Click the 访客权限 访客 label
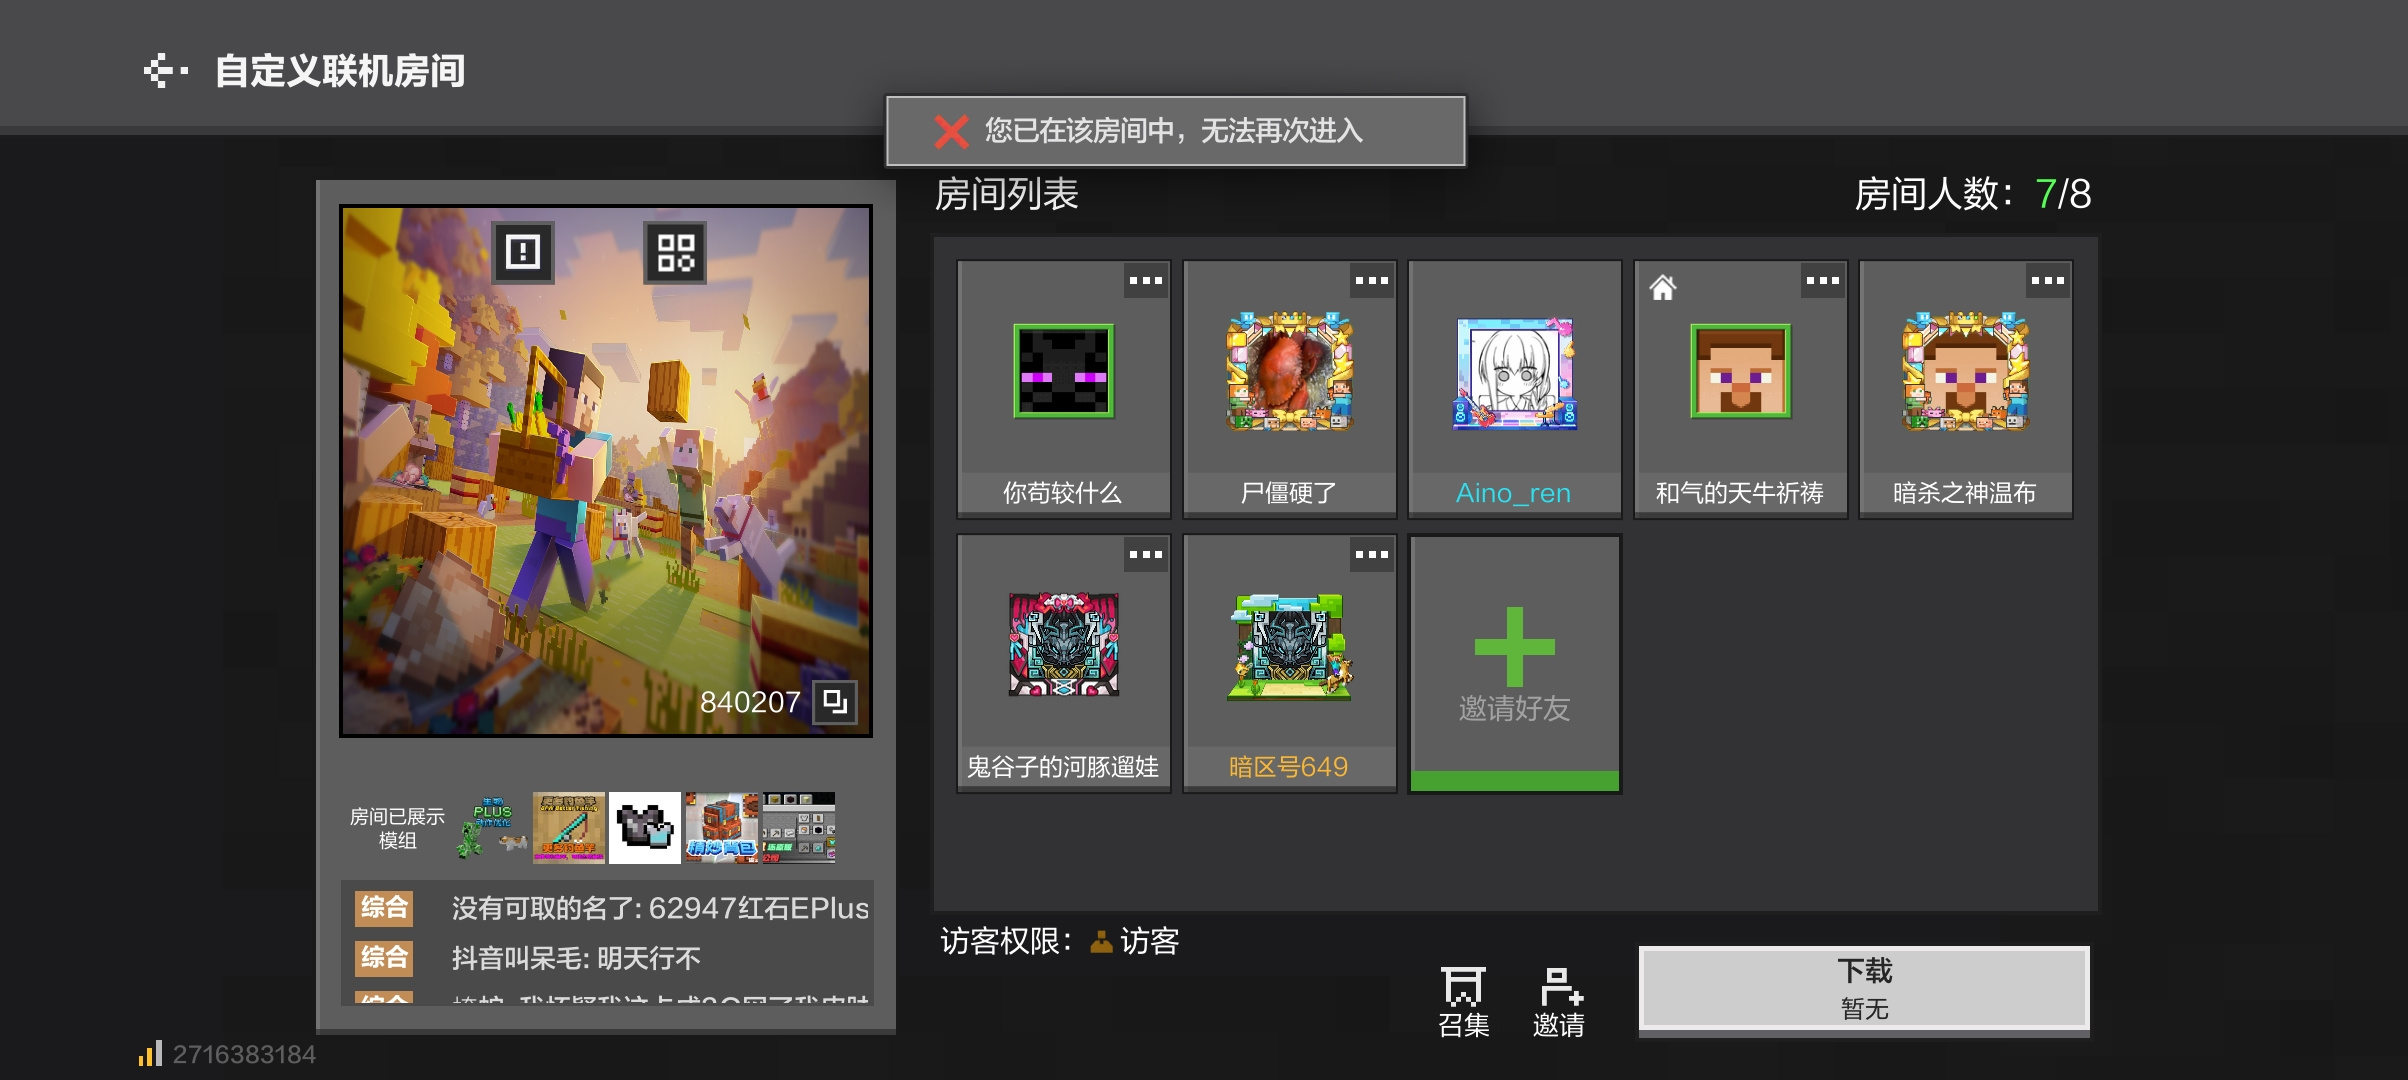The image size is (2408, 1080). click(1060, 941)
